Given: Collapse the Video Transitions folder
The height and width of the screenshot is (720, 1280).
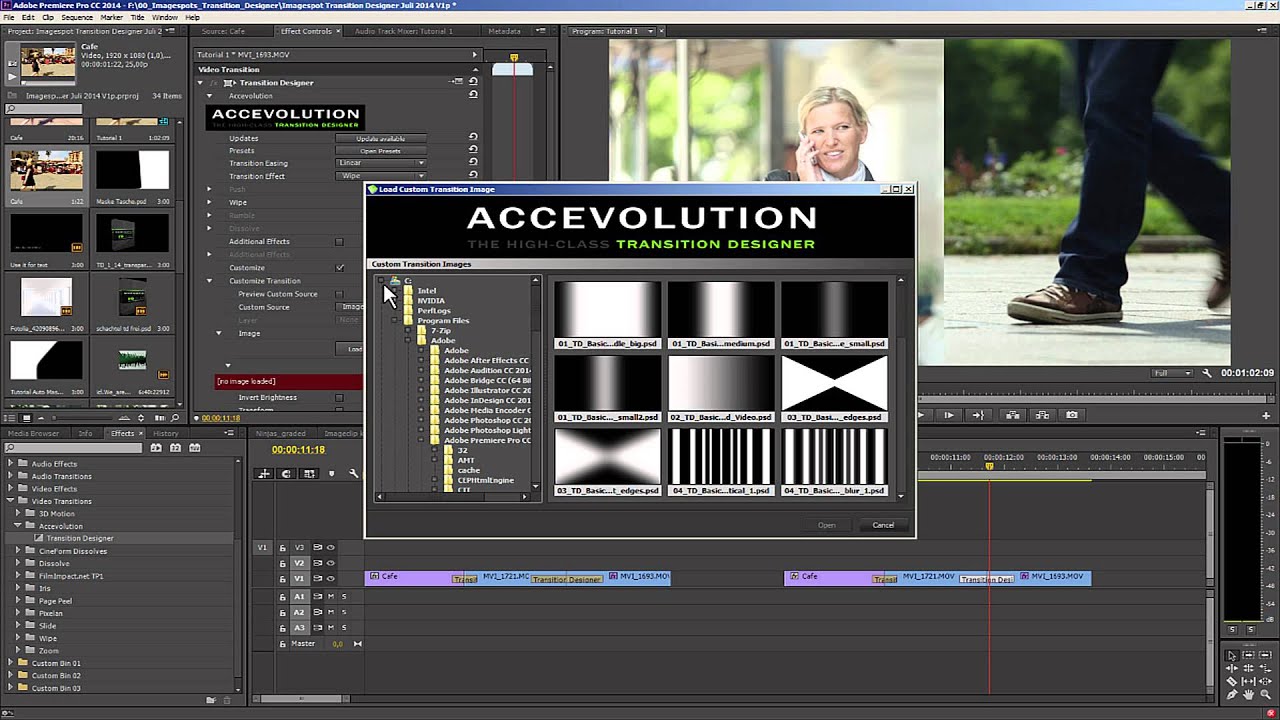Looking at the screenshot, I should (10, 501).
